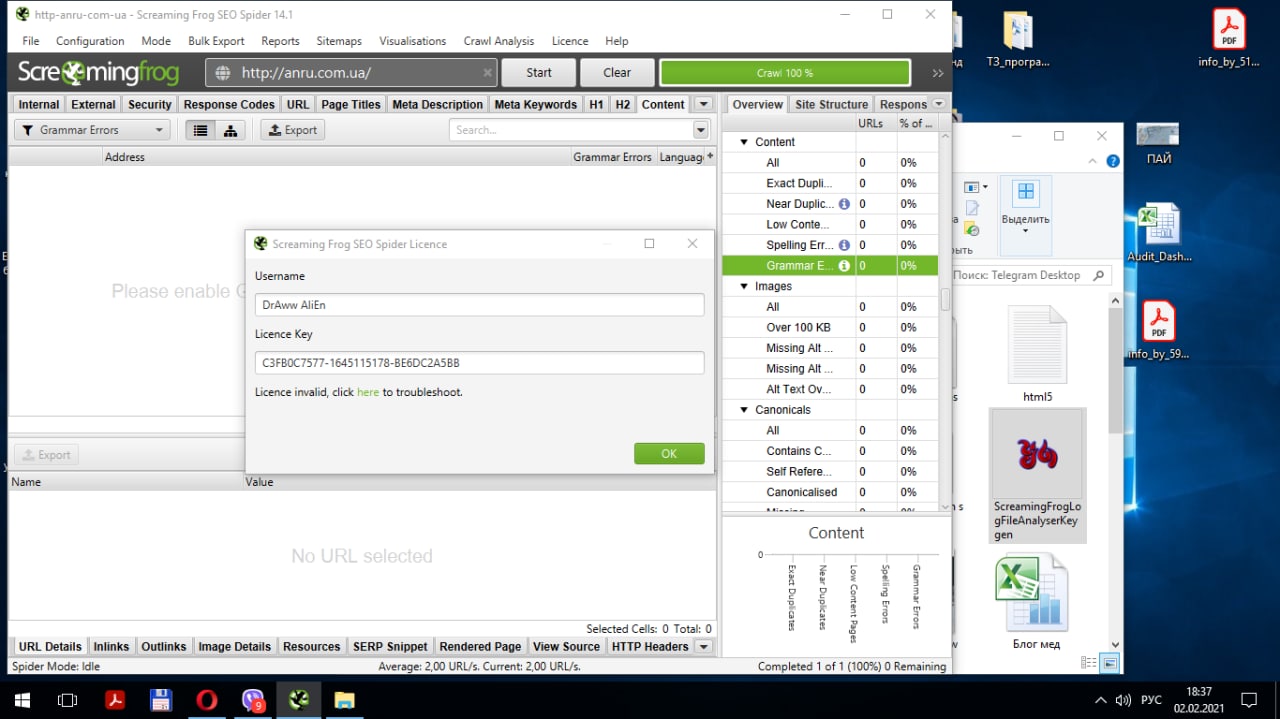Screen dimensions: 1280x719
Task: Click the РУС language indicator
Action: tap(1151, 699)
